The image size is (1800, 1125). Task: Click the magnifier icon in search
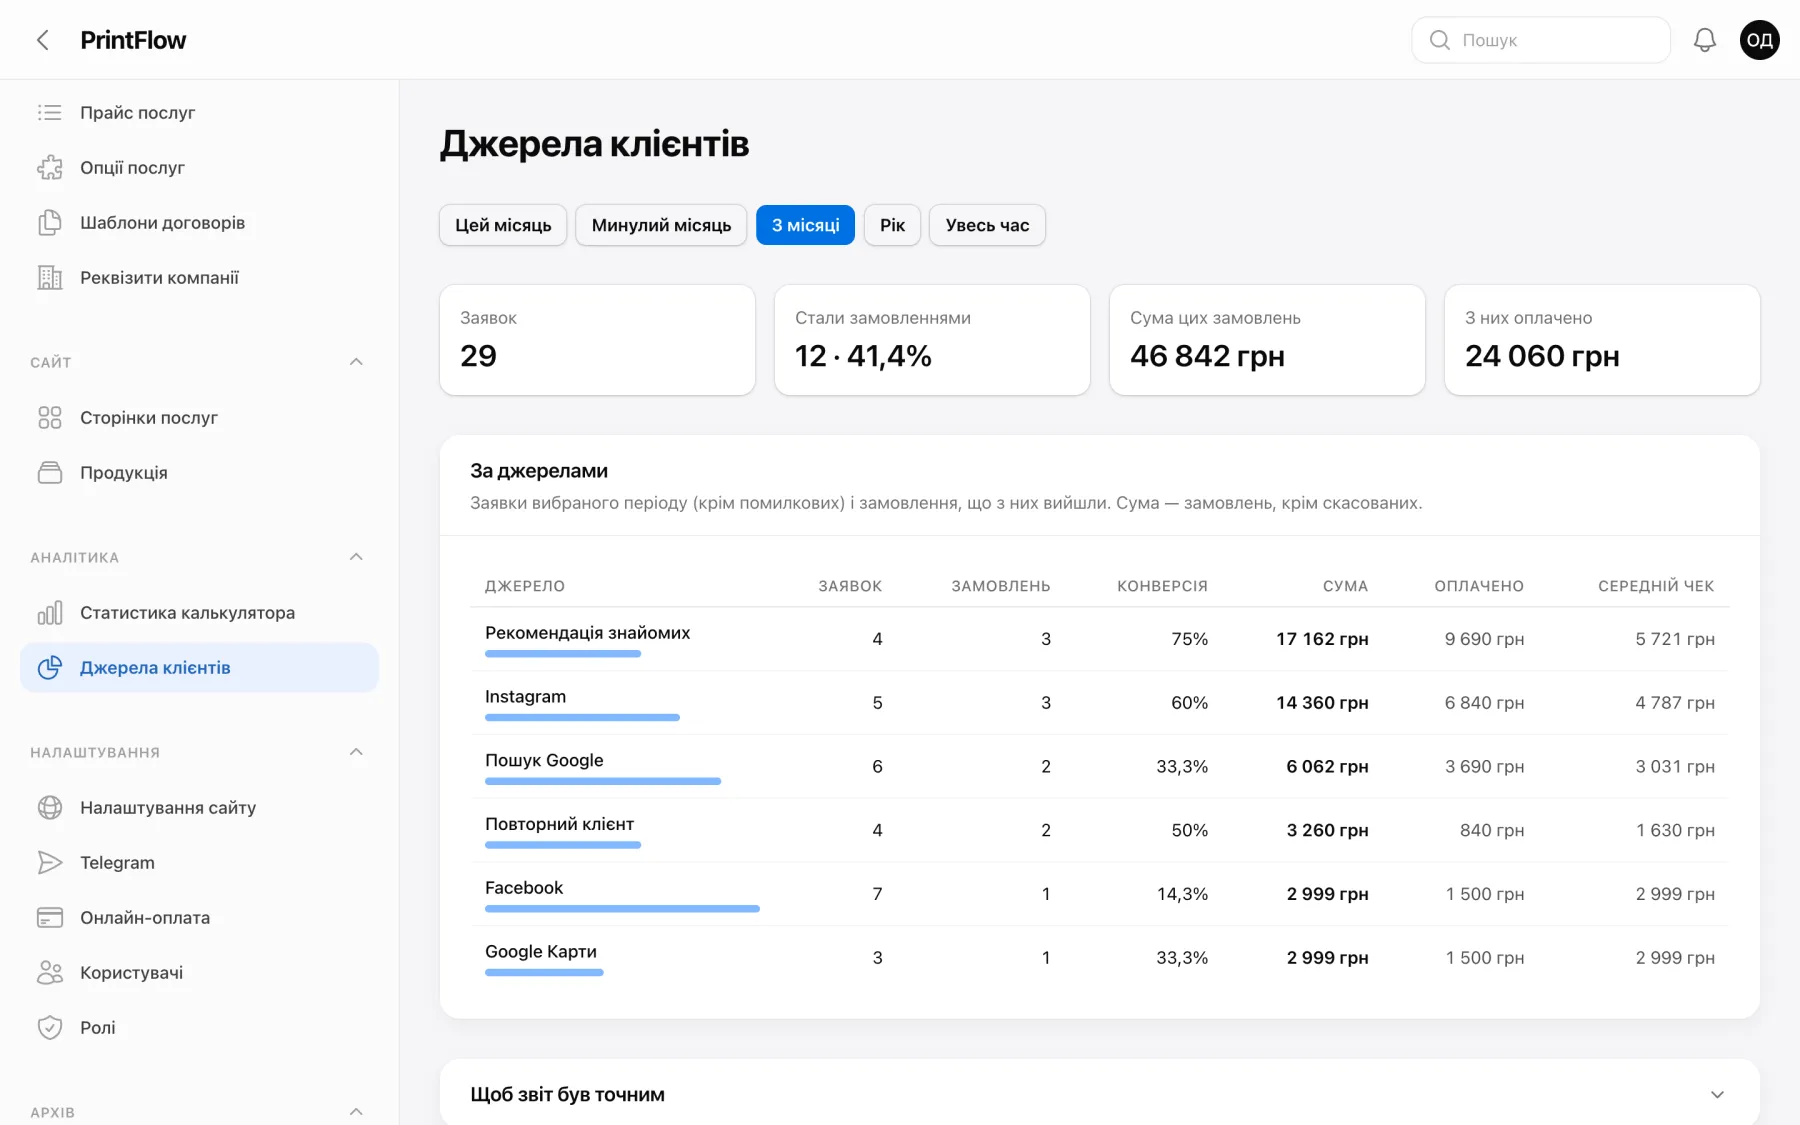tap(1440, 40)
